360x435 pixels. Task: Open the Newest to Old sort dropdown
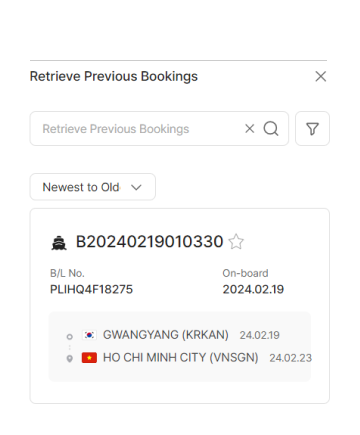point(93,187)
